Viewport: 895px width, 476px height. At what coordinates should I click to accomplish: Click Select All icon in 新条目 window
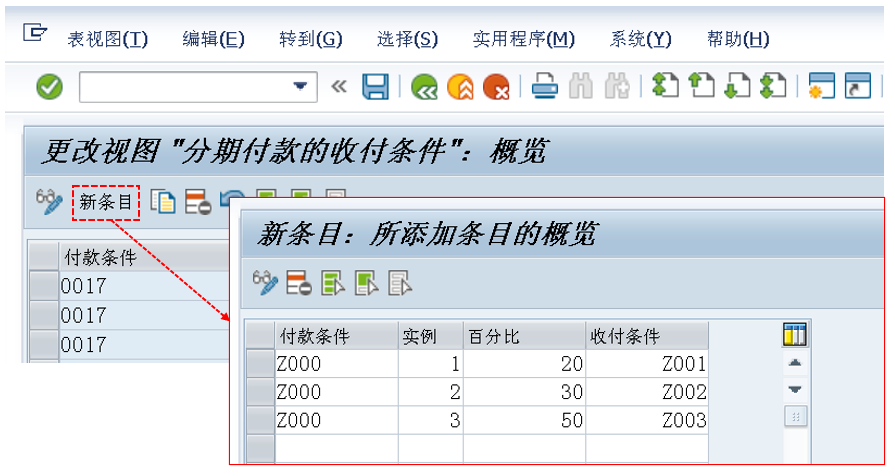pyautogui.click(x=333, y=283)
